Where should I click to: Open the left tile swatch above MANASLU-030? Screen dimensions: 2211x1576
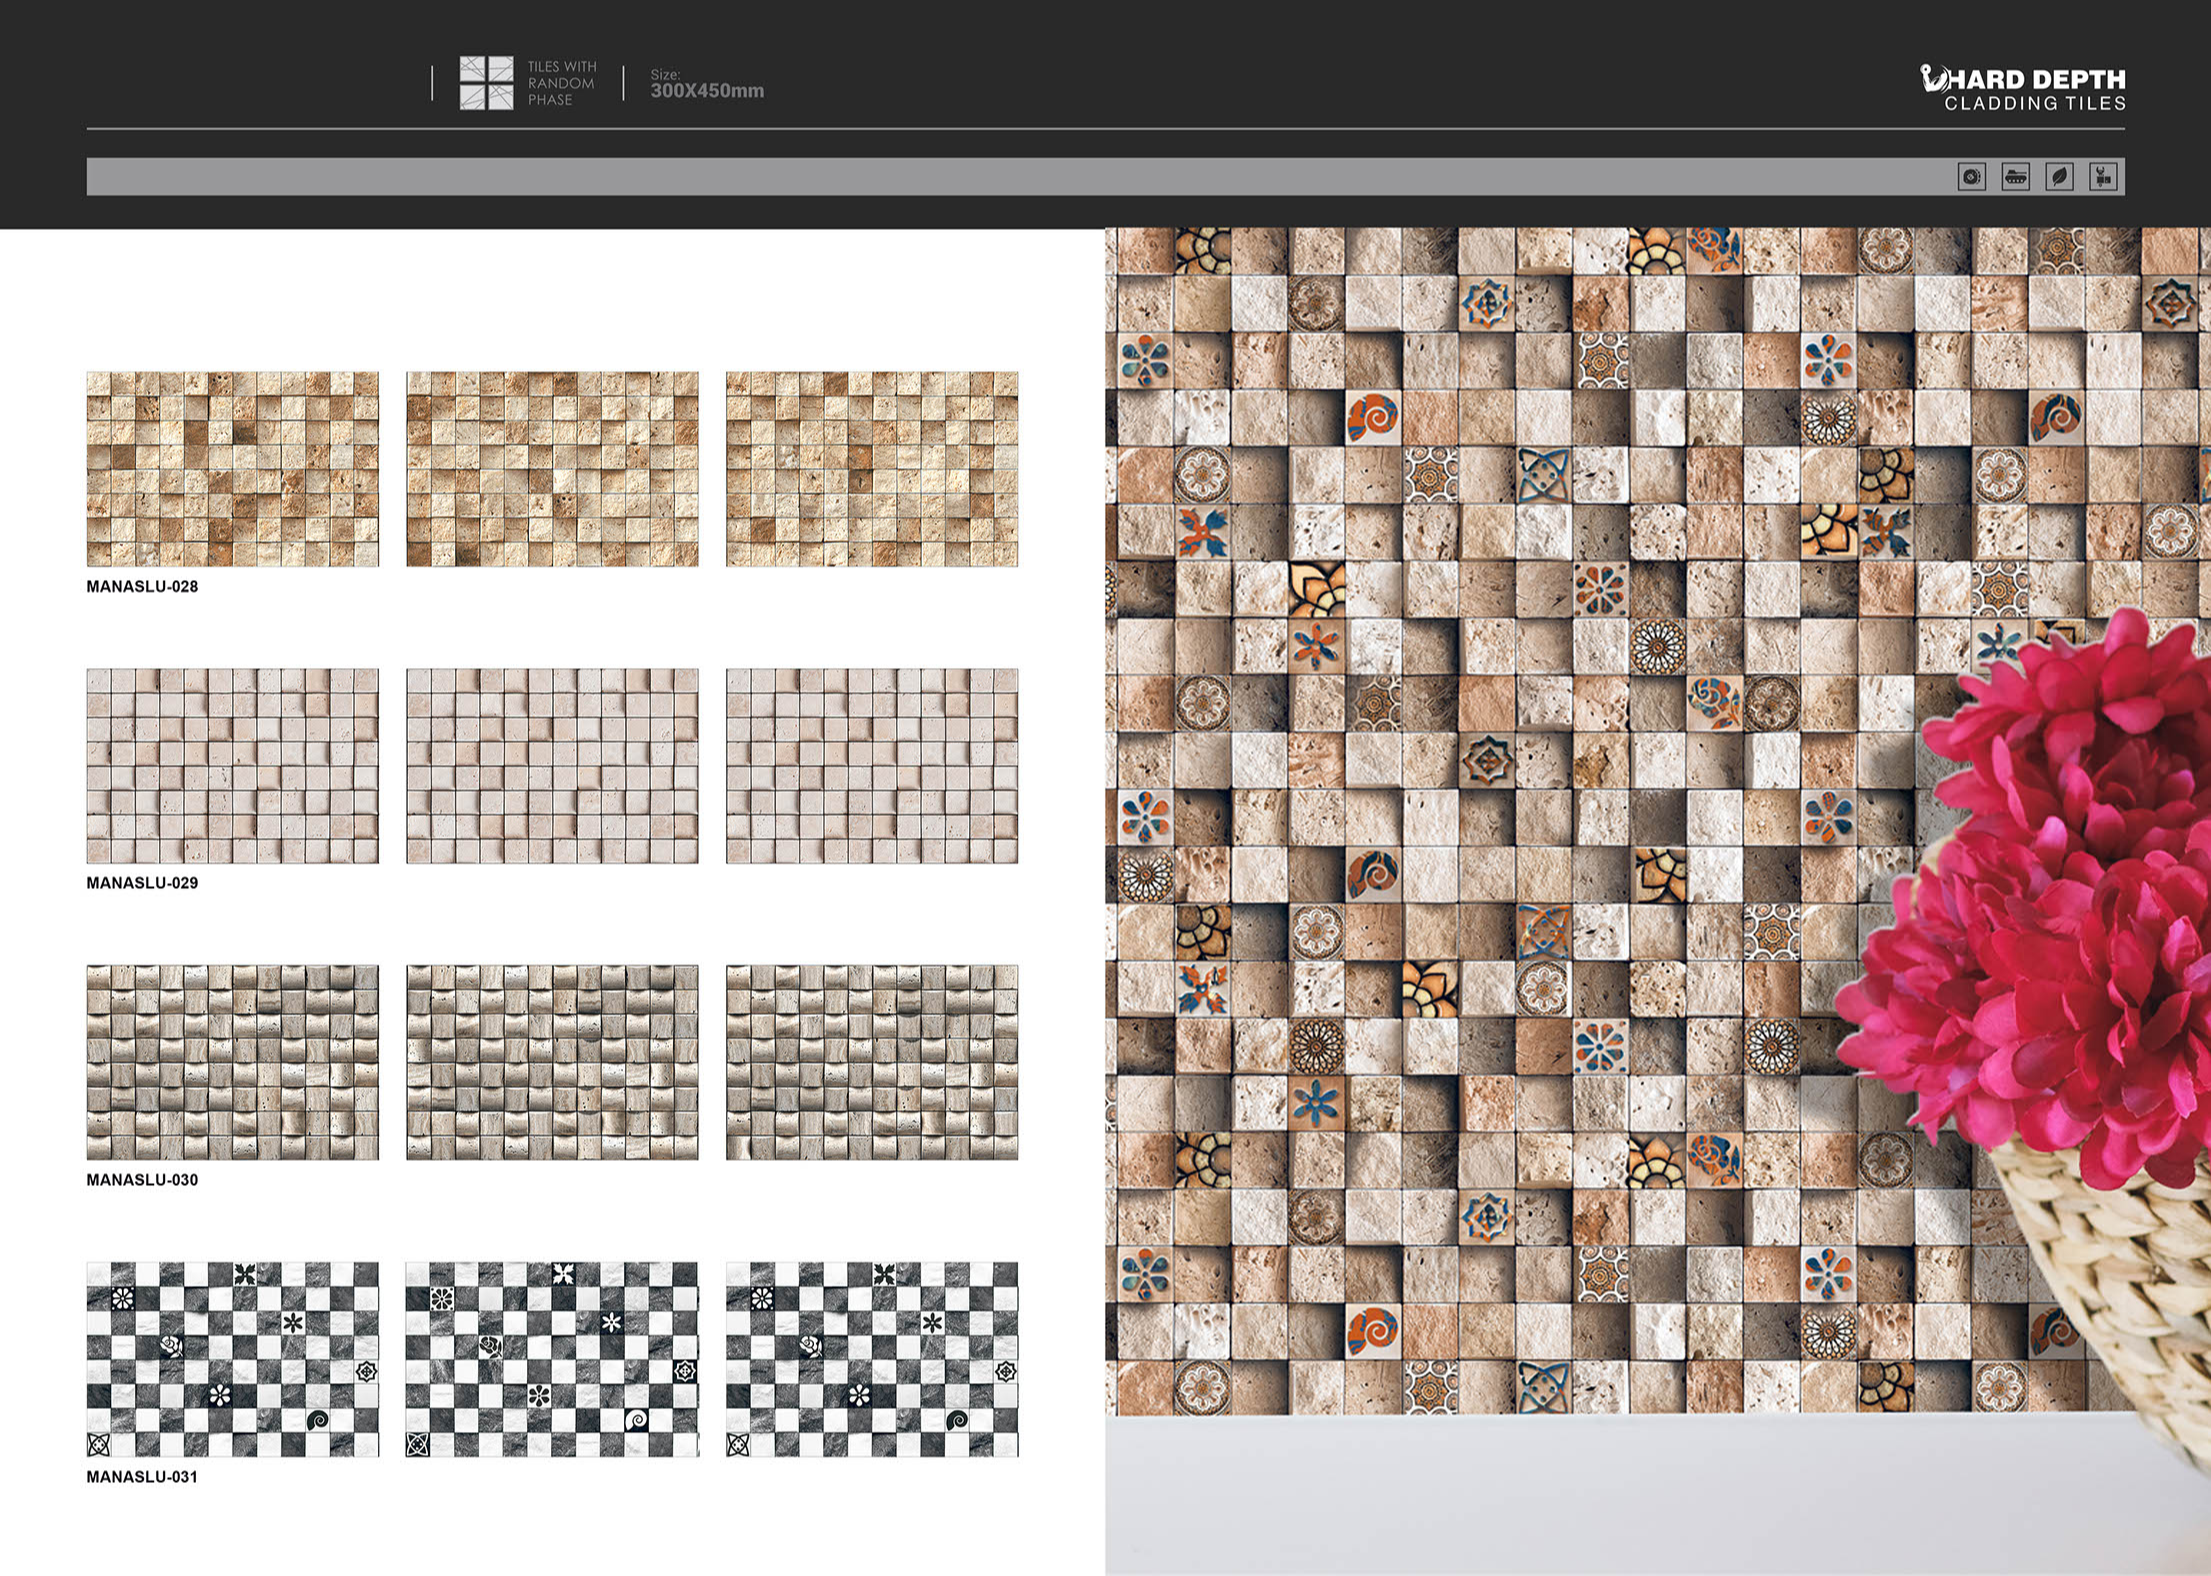pyautogui.click(x=233, y=1062)
